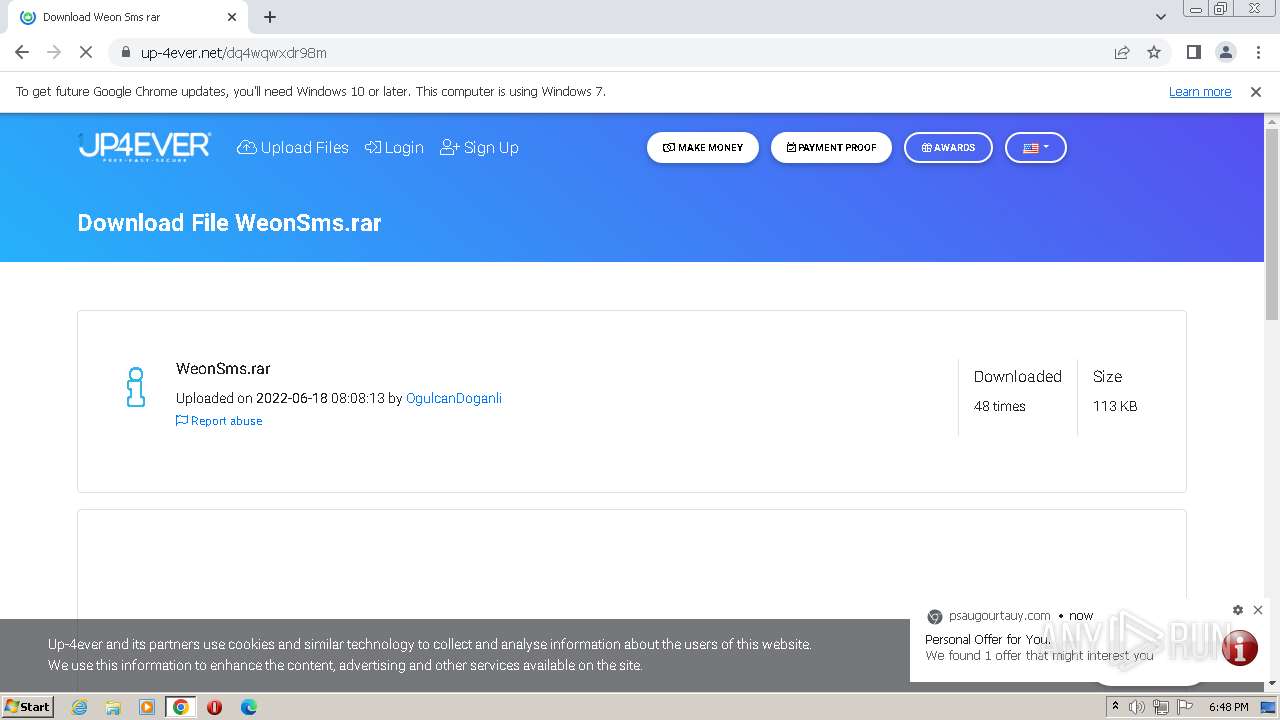Click the Make Money button
This screenshot has height=720, width=1280.
coord(703,147)
